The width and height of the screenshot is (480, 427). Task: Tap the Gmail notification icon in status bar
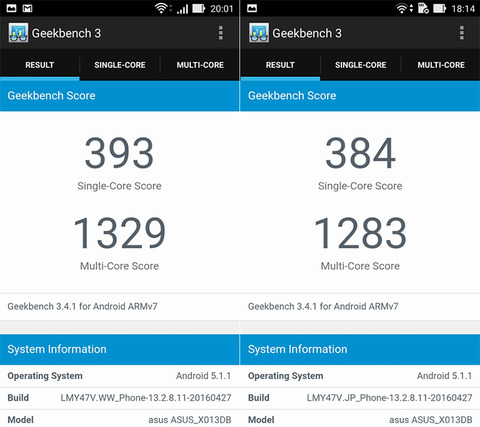pyautogui.click(x=27, y=8)
